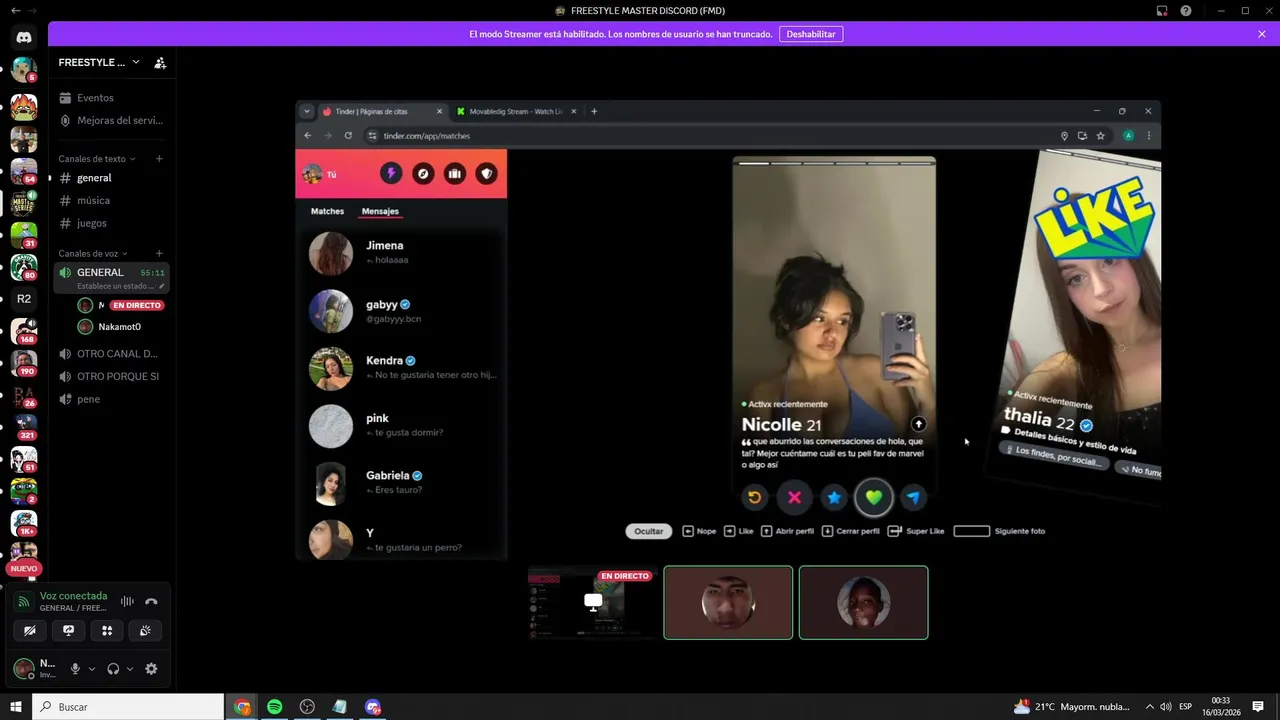Open Kendra conversation in streamed Tinder
The image size is (1280, 720).
pyautogui.click(x=402, y=368)
